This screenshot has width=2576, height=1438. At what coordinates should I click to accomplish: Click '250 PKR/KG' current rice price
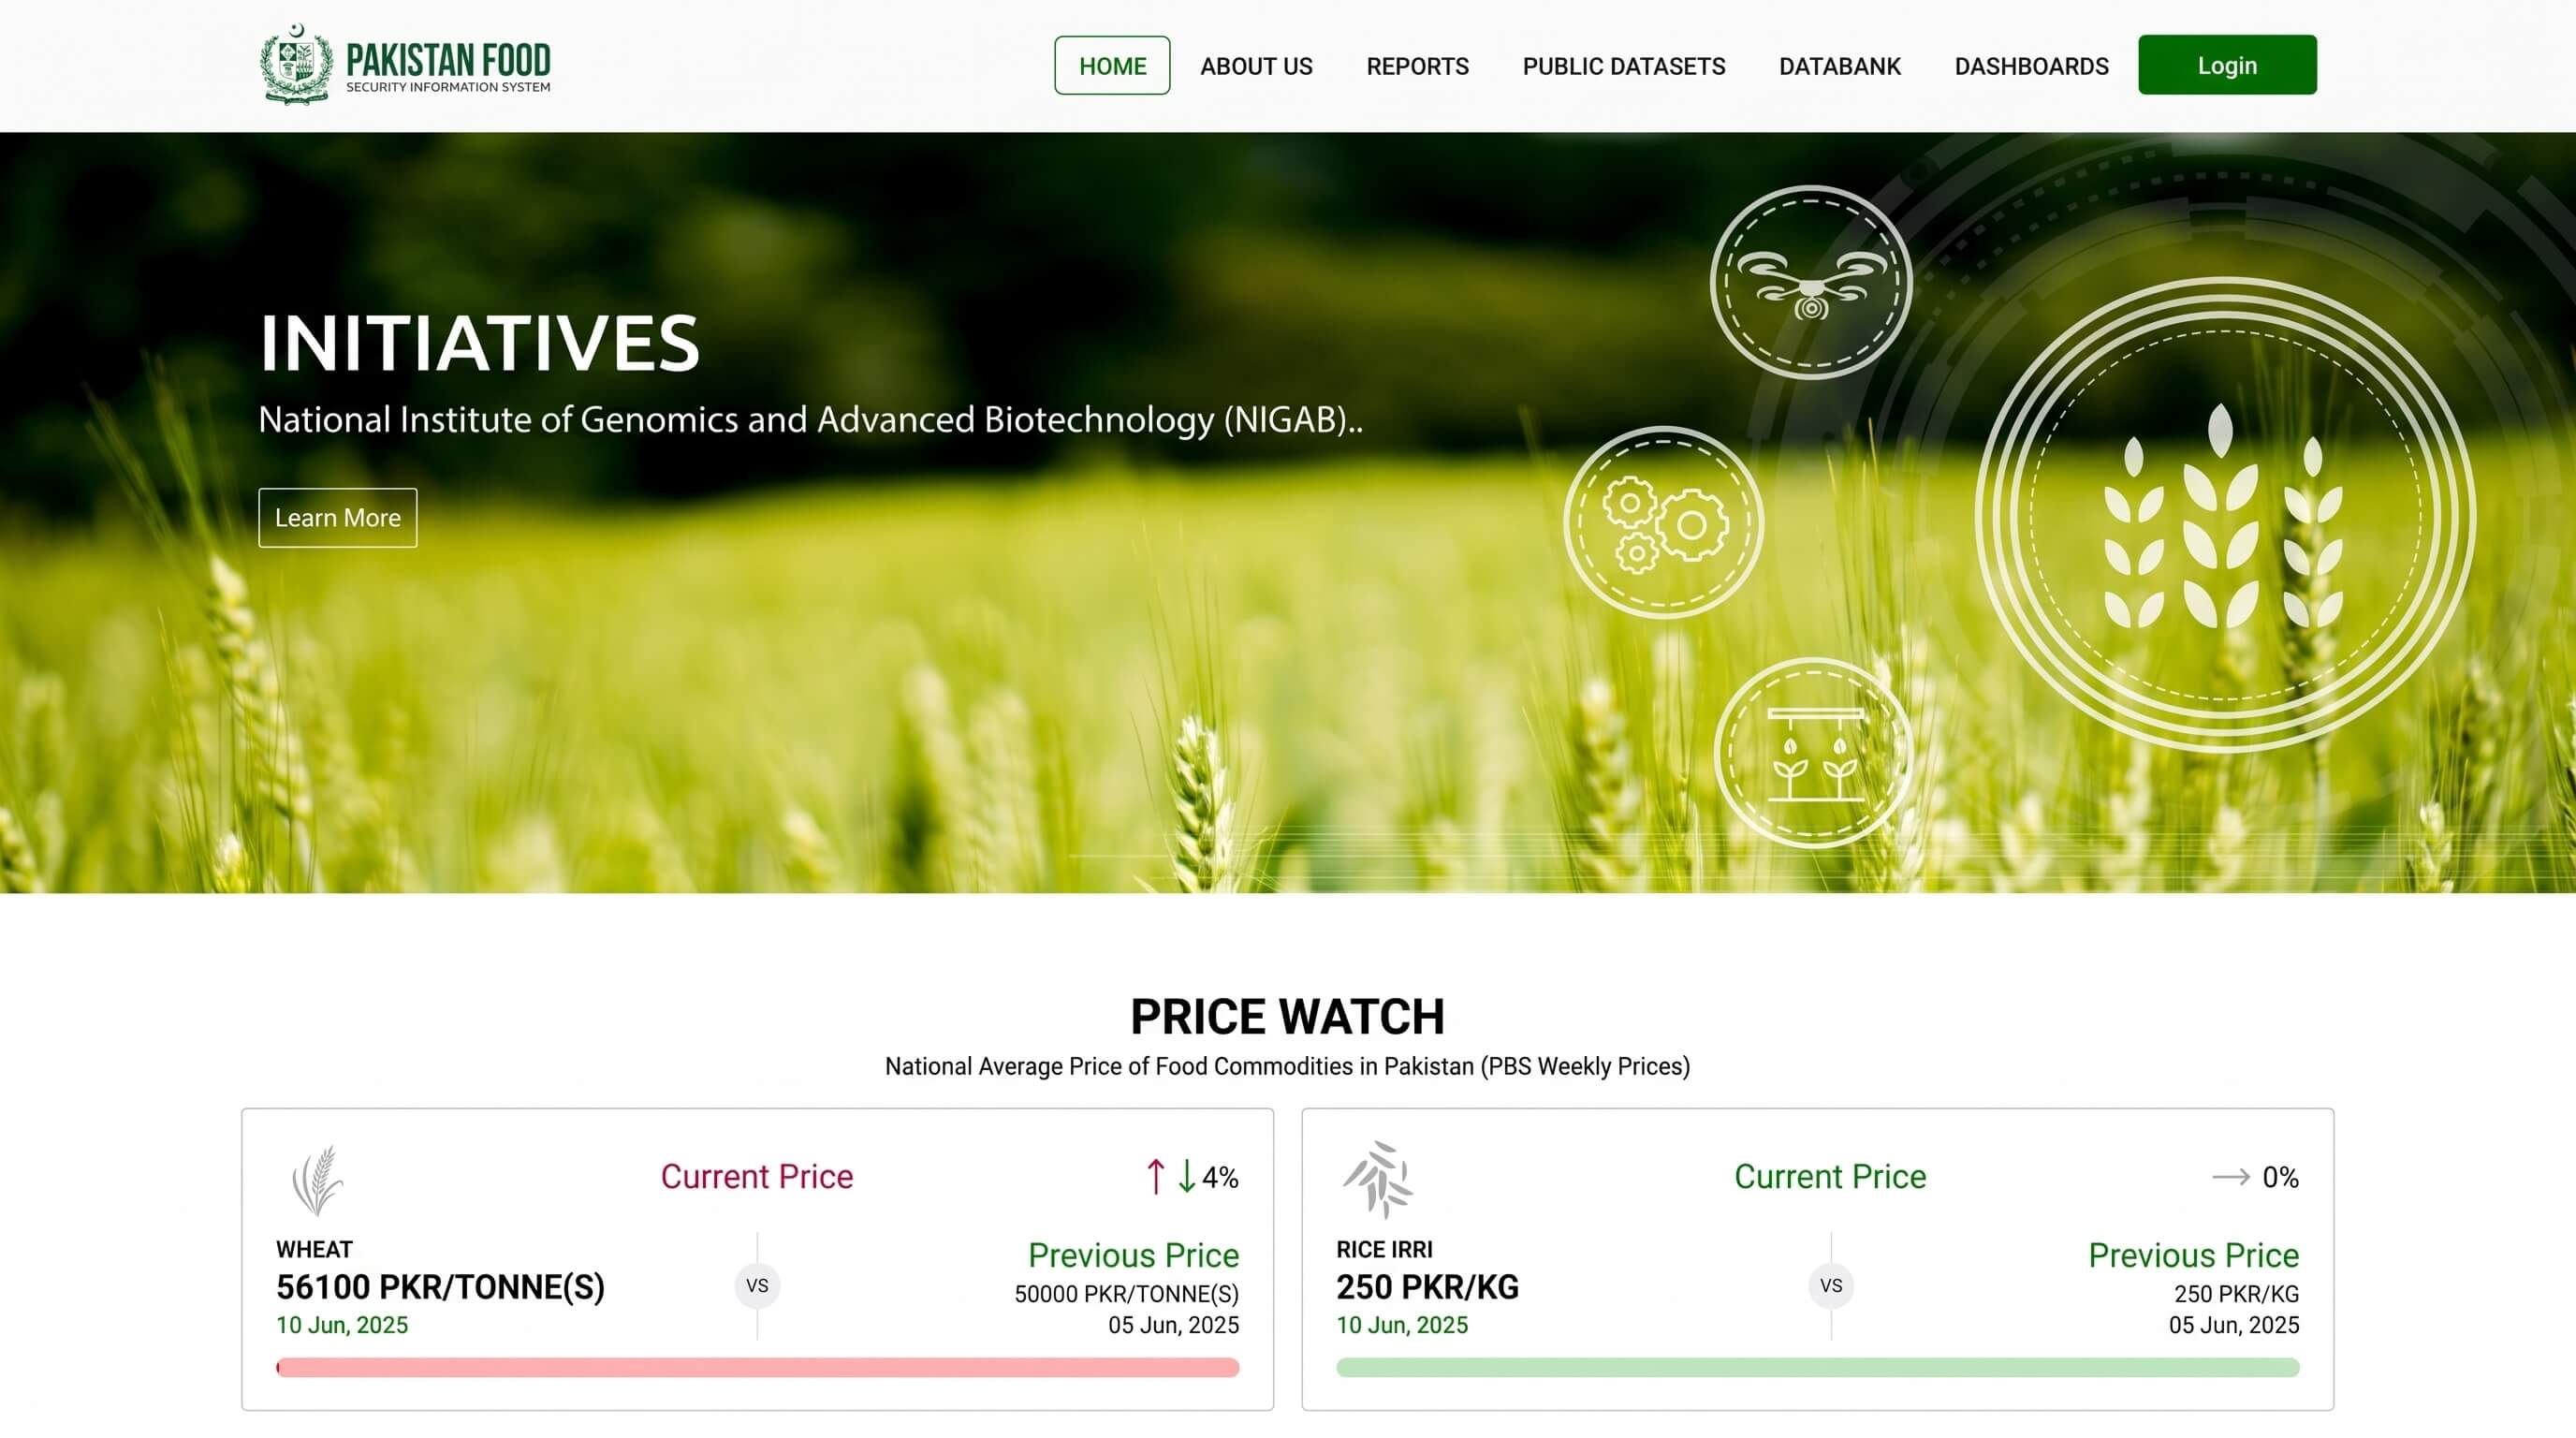1427,1287
